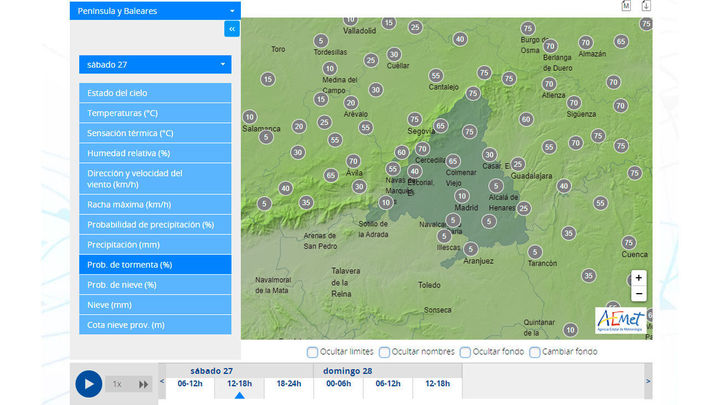Open the Península y Baleares region dropdown
The image size is (720, 405).
pos(155,11)
